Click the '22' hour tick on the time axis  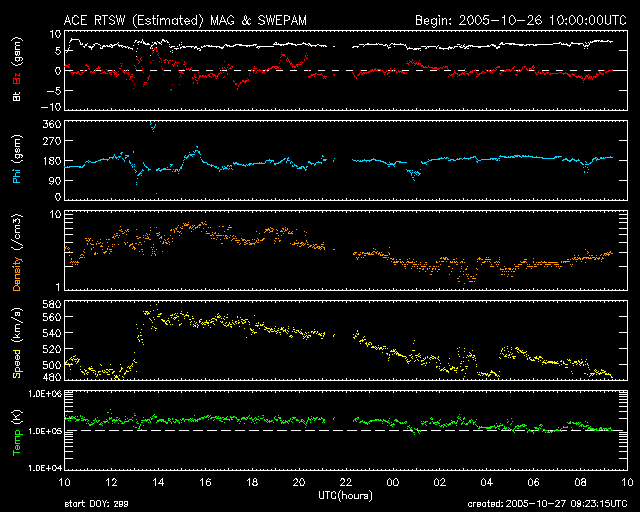pyautogui.click(x=346, y=482)
